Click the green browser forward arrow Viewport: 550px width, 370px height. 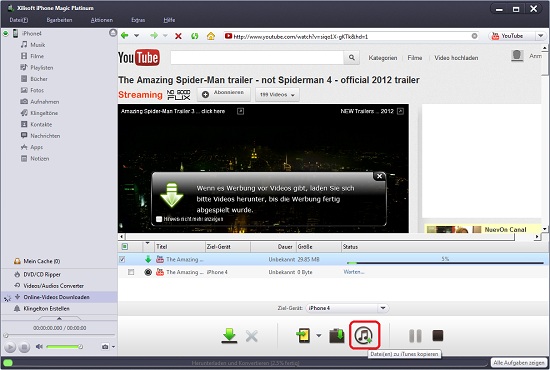click(154, 35)
